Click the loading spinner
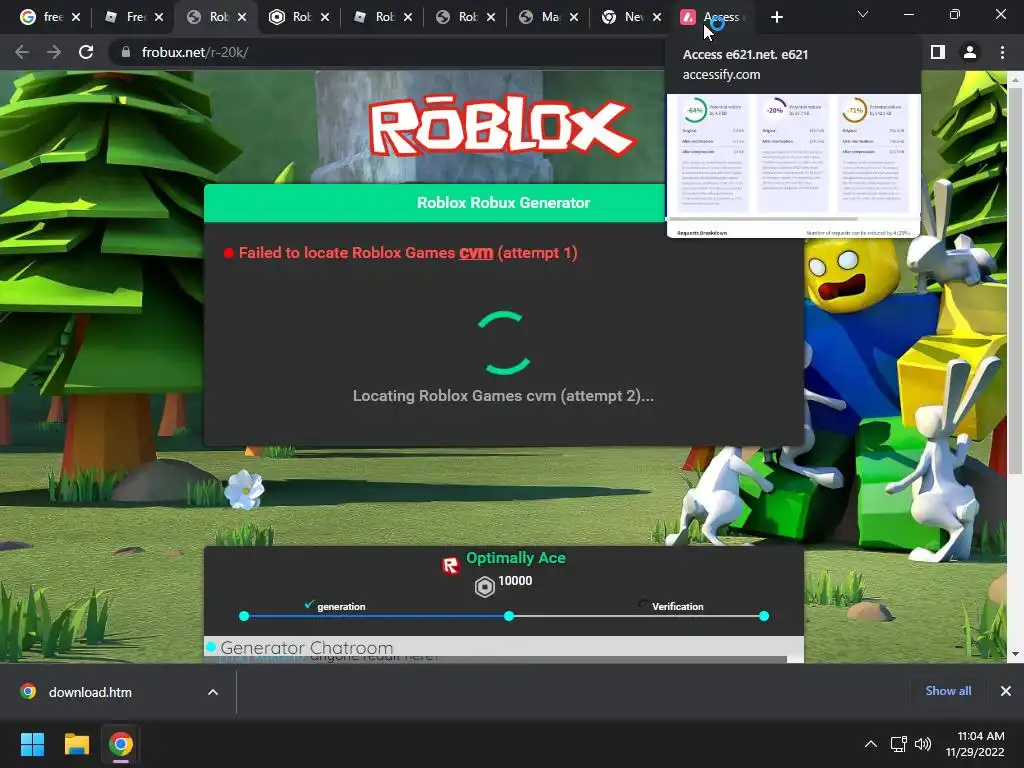The height and width of the screenshot is (768, 1024). [504, 344]
